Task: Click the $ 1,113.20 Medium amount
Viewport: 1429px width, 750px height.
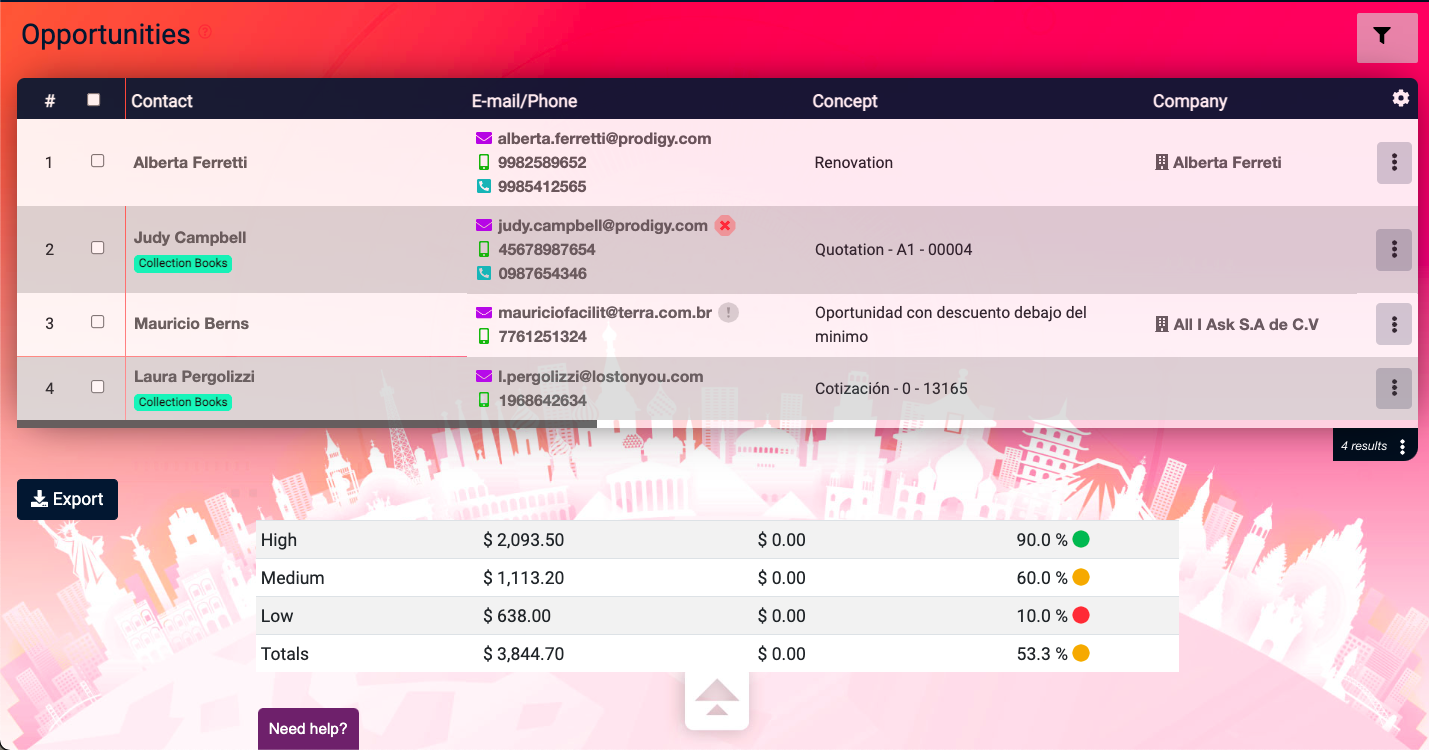Action: click(x=523, y=578)
